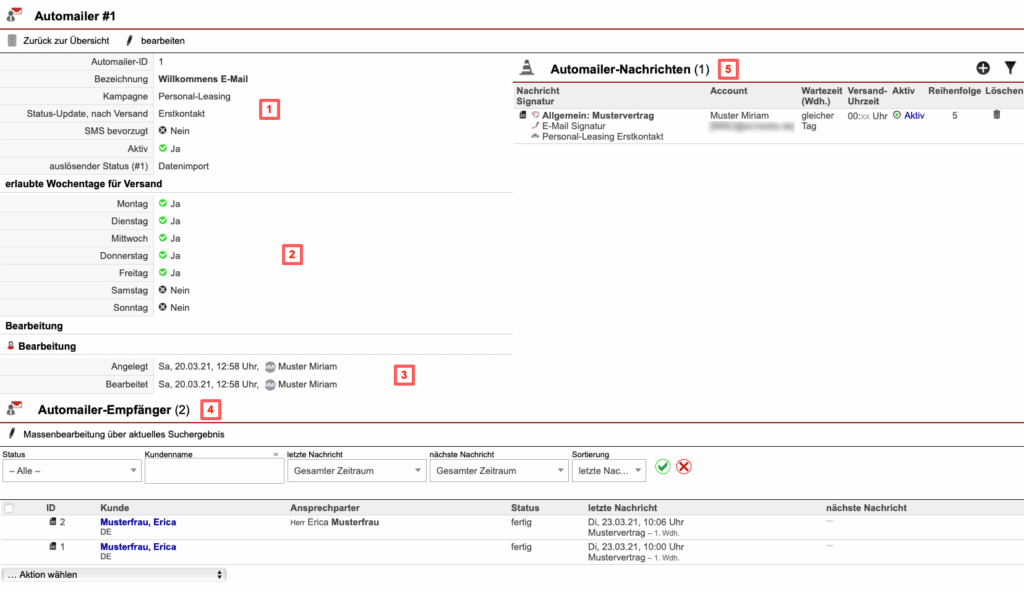The image size is (1024, 592).
Task: Click Zurück zur Übersicht
Action: coord(70,41)
